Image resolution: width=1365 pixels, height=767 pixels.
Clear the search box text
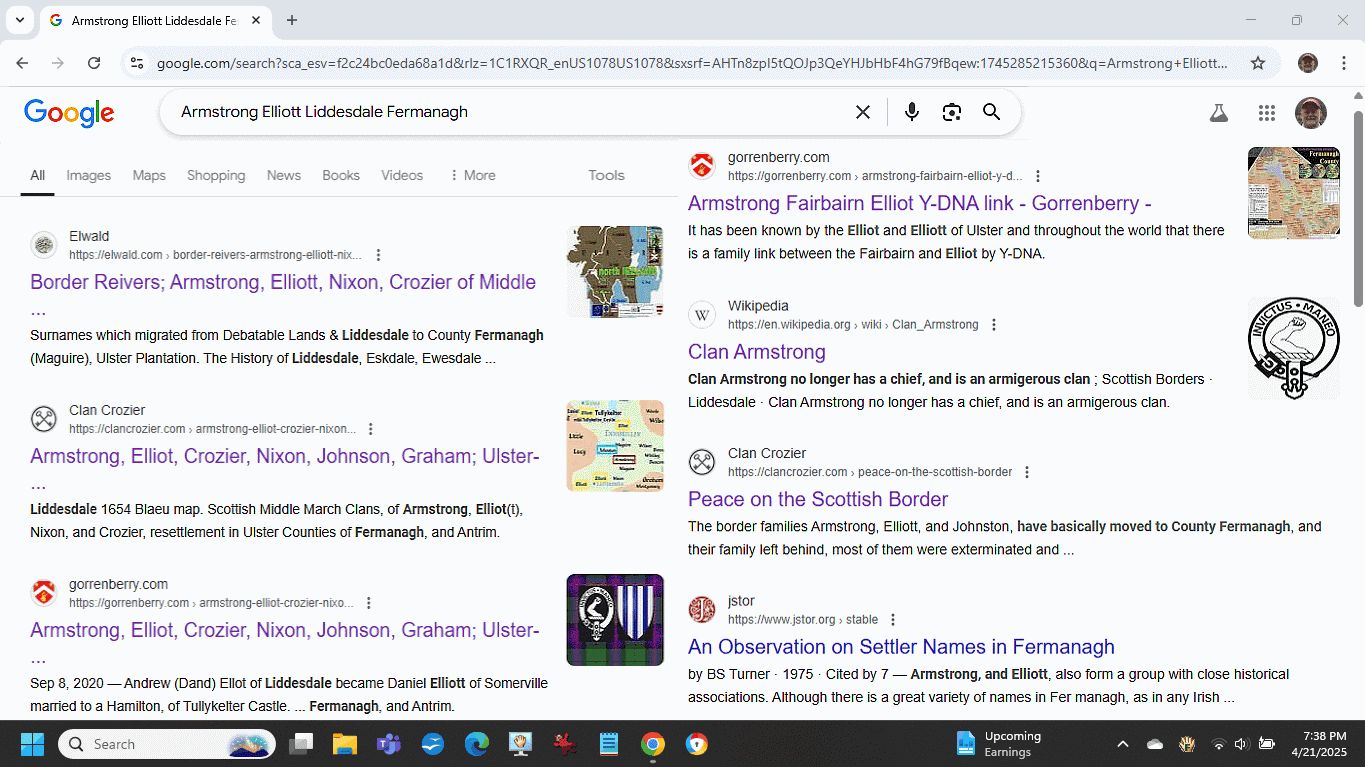pos(863,112)
